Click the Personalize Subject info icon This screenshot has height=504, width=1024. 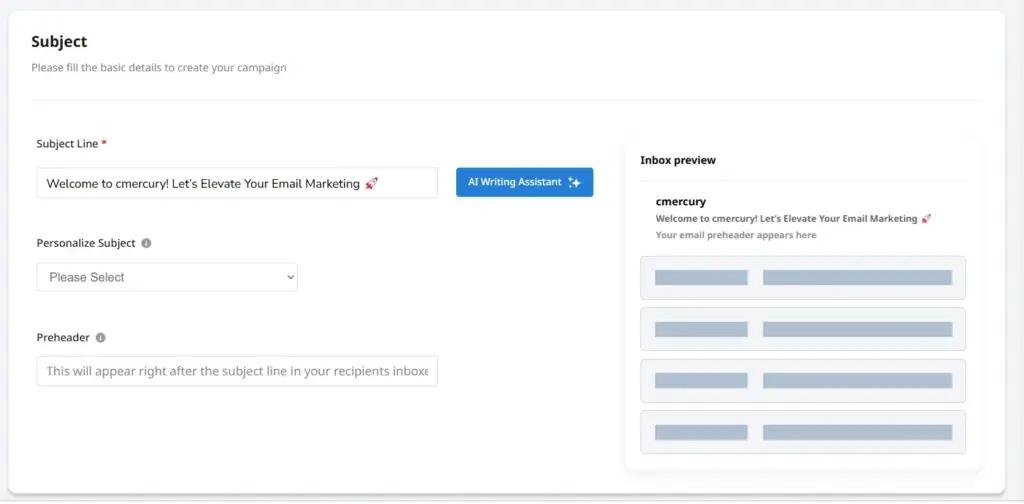point(146,243)
